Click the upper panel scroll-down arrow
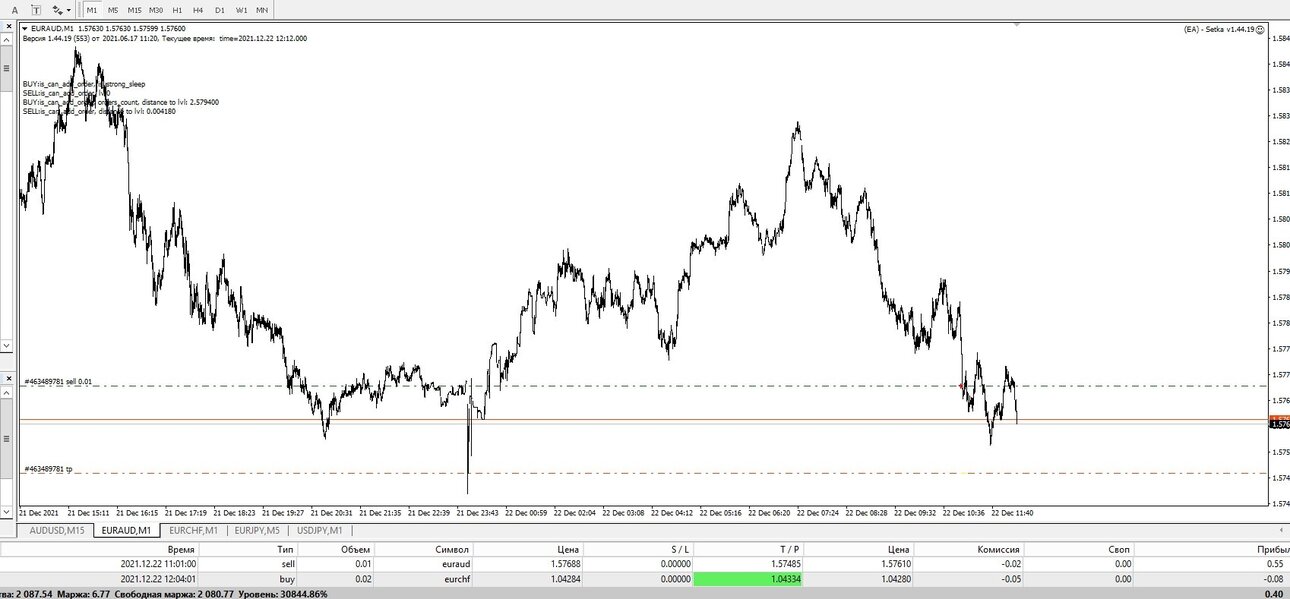The width and height of the screenshot is (1290, 599). click(7, 346)
